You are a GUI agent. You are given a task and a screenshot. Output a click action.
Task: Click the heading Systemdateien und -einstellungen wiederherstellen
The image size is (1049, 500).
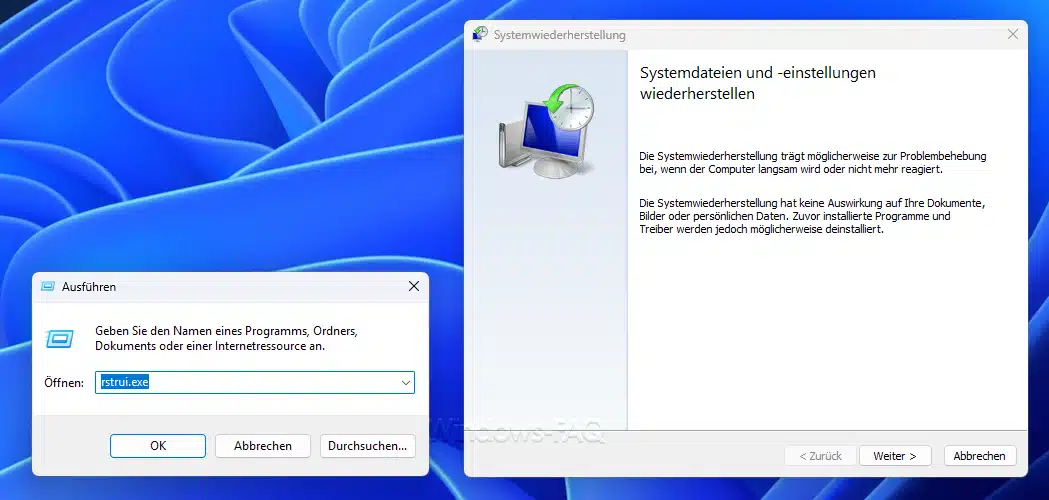(756, 84)
